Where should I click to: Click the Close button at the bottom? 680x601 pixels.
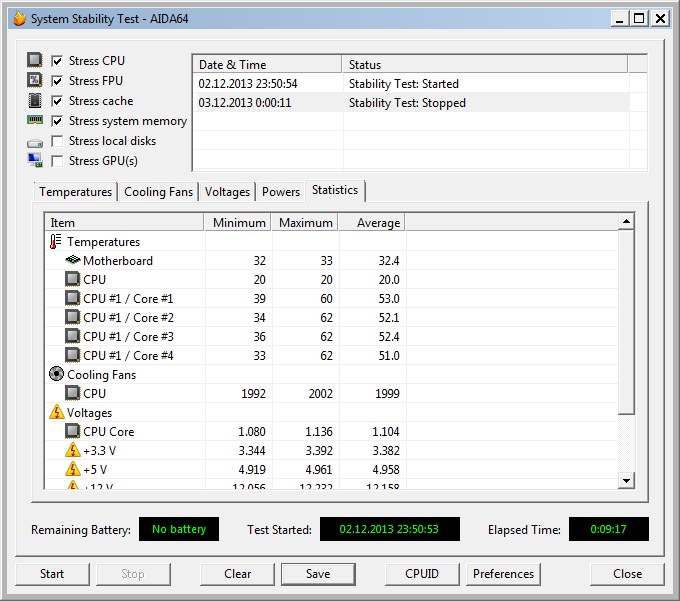point(627,574)
